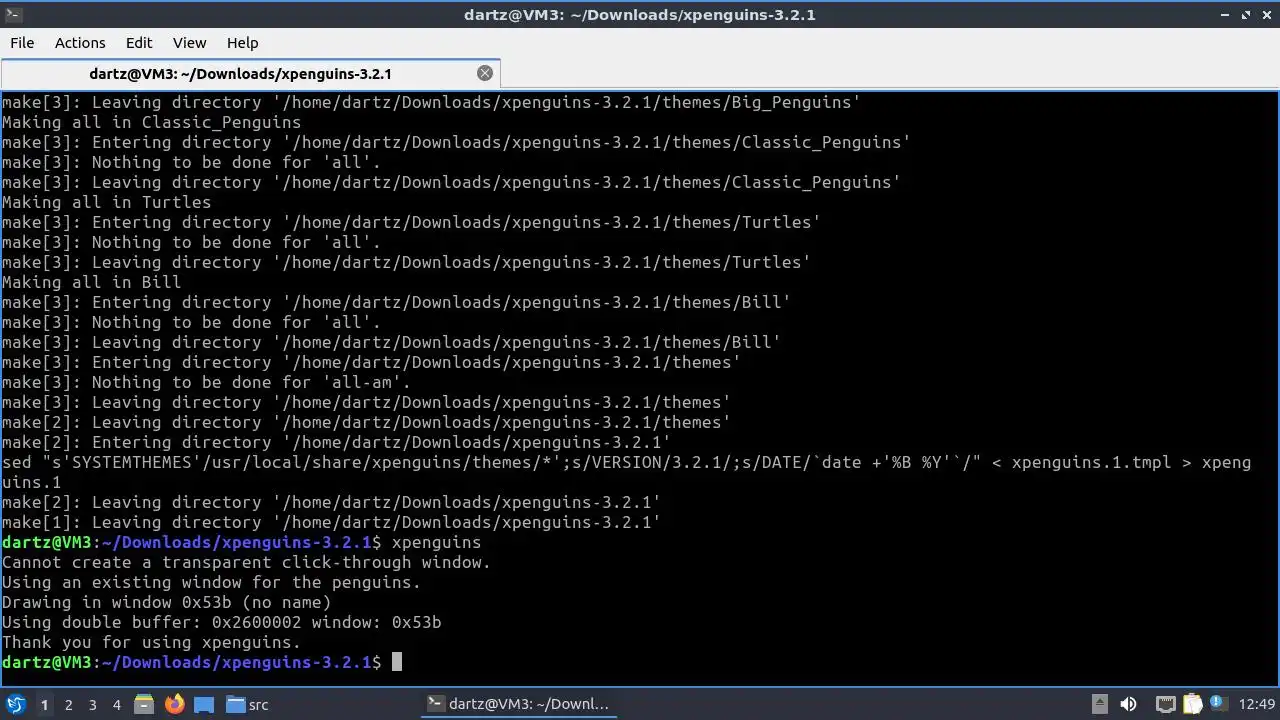Click the 'Making all in Classic_Penguins' line
The image size is (1280, 720).
click(151, 122)
